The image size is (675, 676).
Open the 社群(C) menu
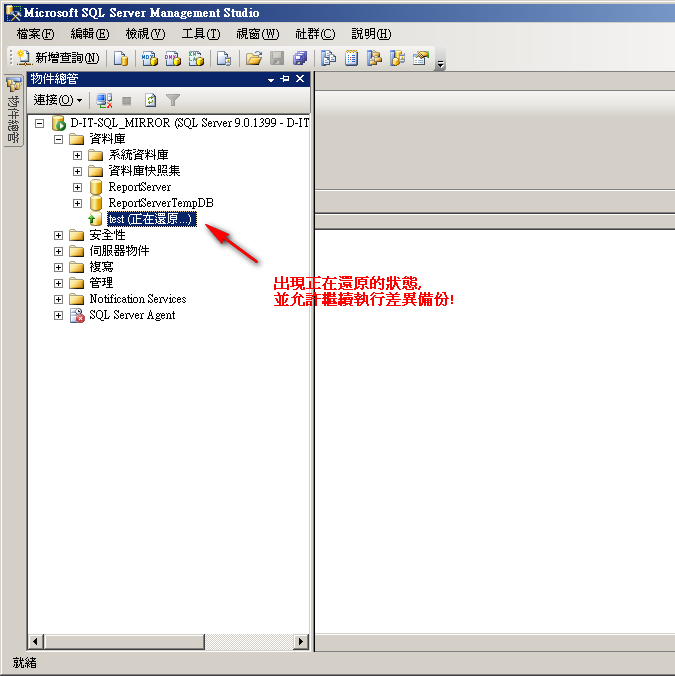(315, 34)
